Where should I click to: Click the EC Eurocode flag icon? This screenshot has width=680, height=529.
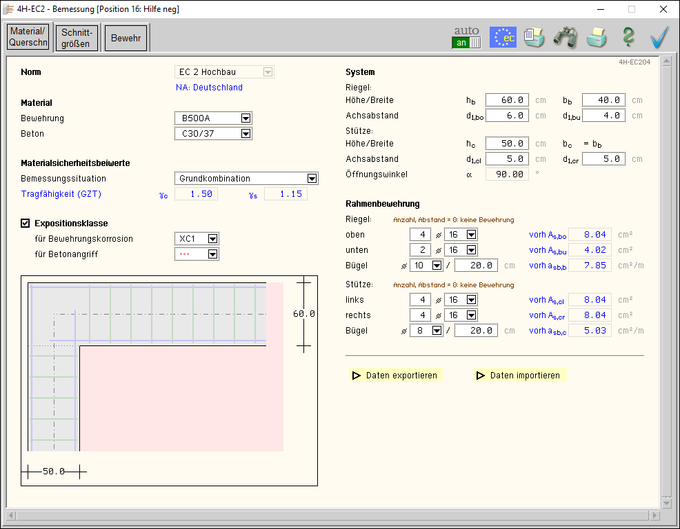click(x=502, y=37)
